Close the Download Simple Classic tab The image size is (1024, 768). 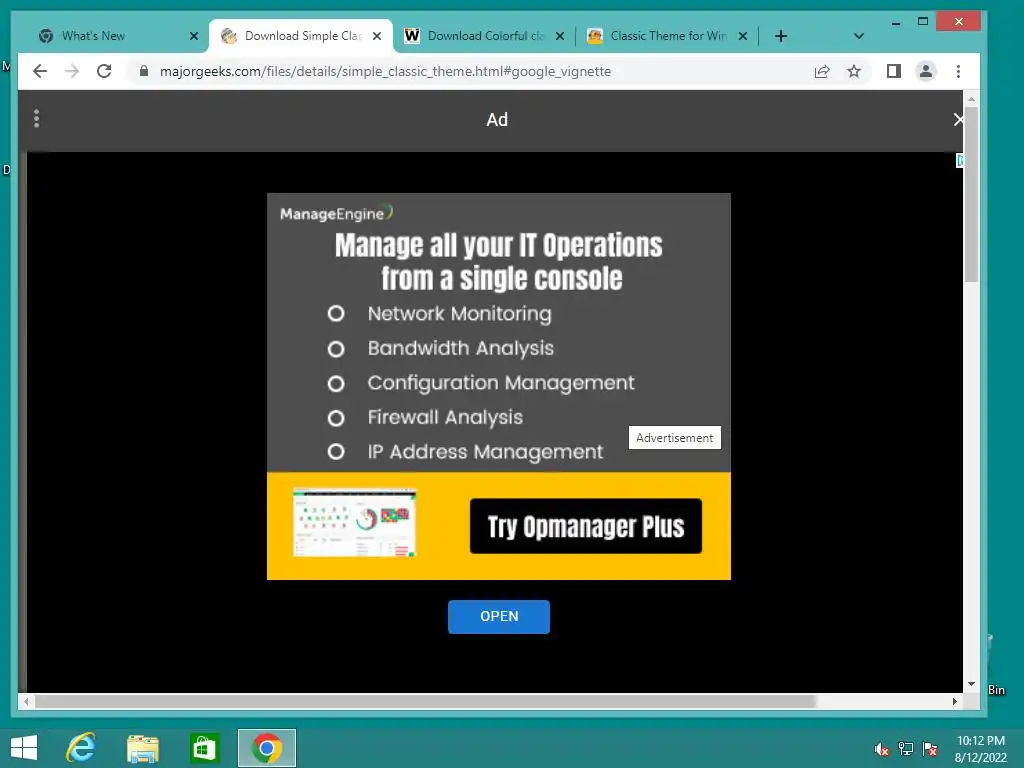(377, 36)
